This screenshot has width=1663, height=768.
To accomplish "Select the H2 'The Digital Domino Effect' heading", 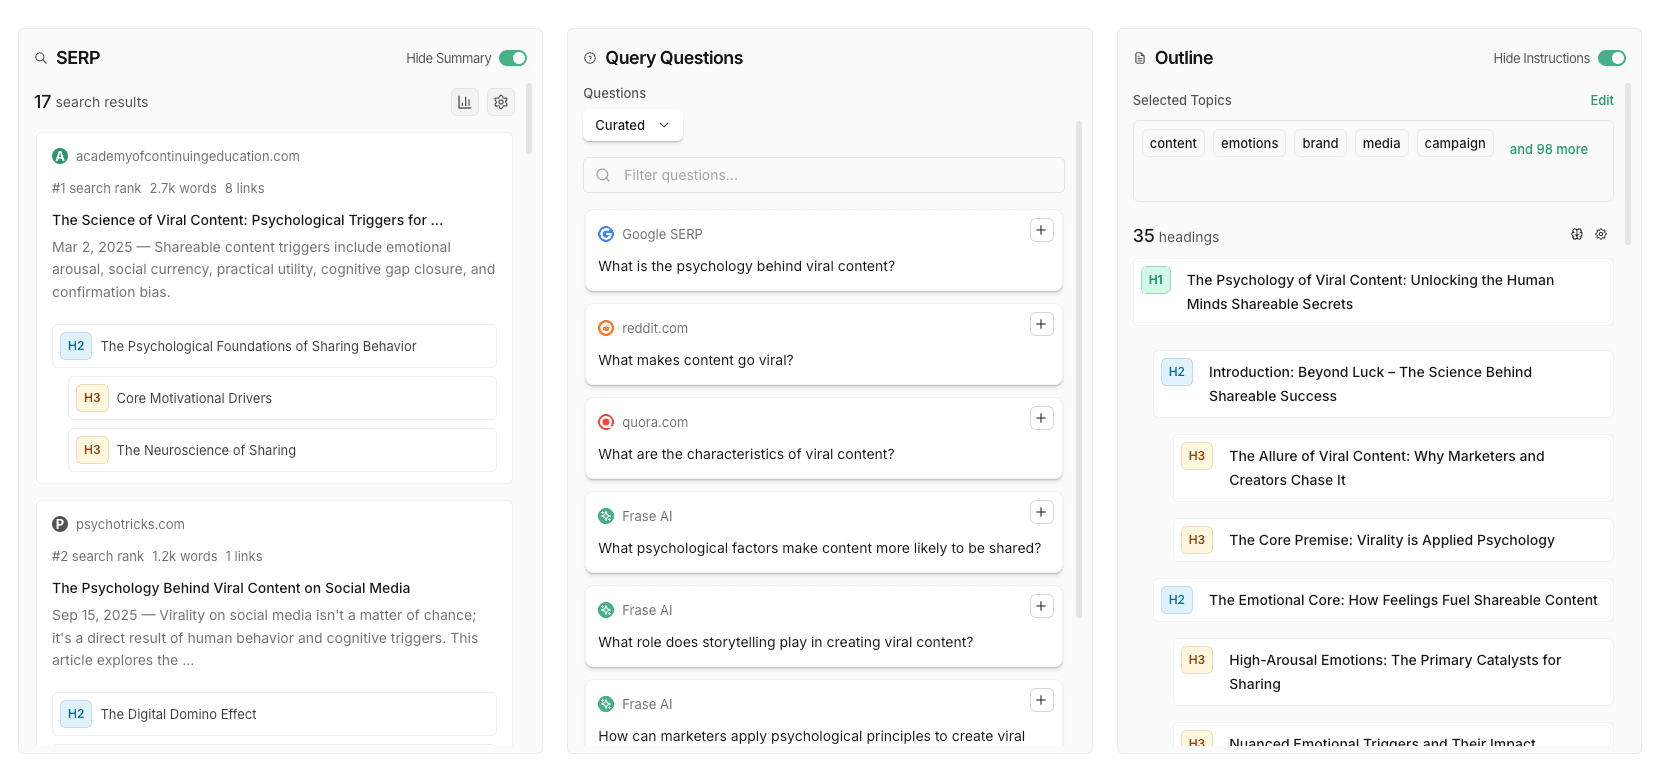I will [274, 714].
